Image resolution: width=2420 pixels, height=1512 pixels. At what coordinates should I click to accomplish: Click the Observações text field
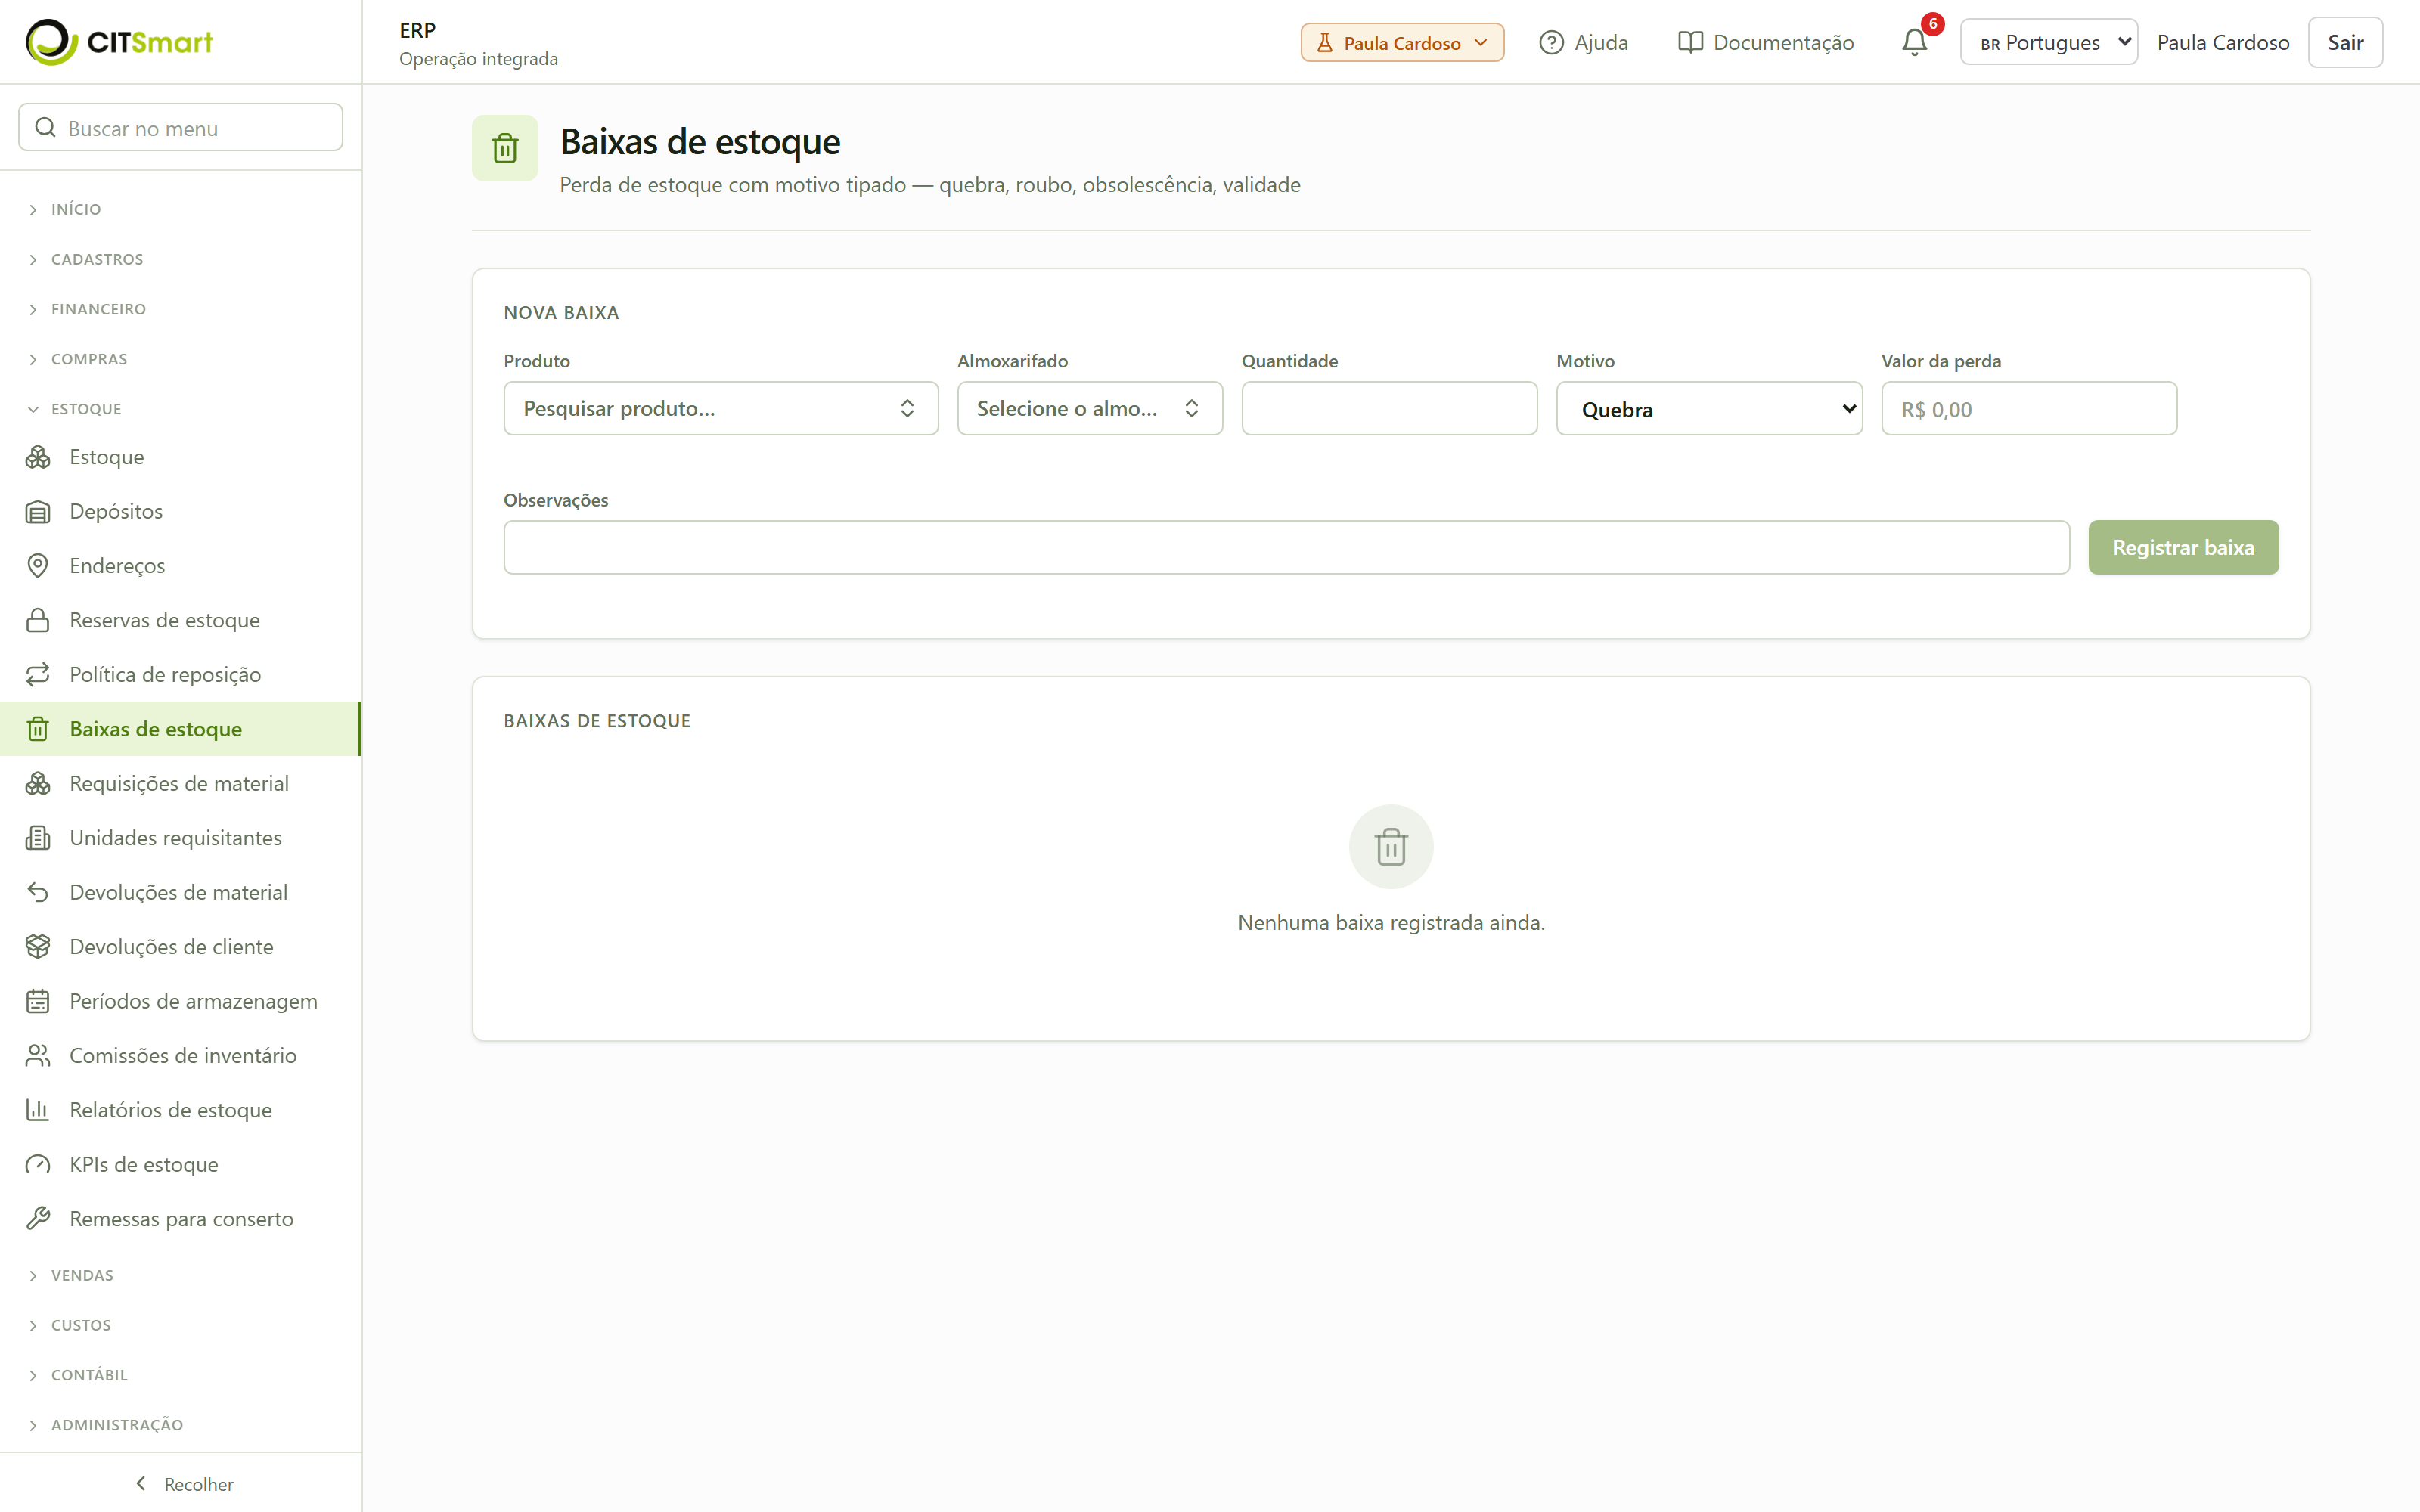coord(1286,547)
